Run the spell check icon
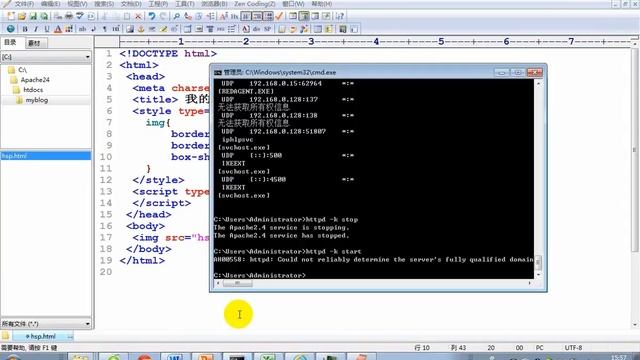Viewport: 640px width, 360px height. pyautogui.click(x=80, y=16)
